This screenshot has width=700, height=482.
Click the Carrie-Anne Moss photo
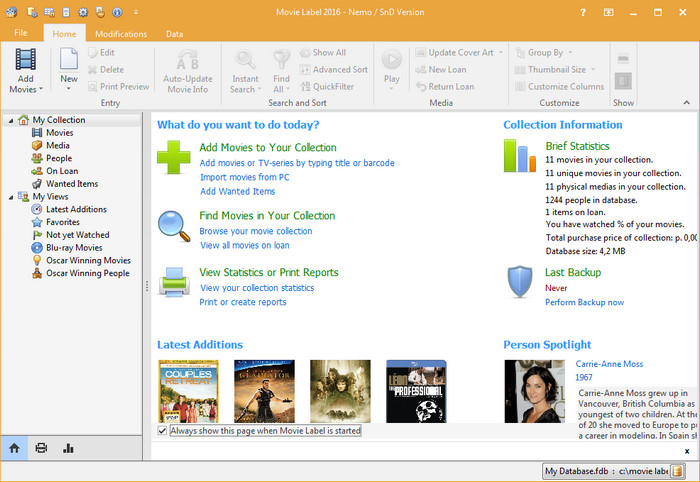pyautogui.click(x=535, y=391)
